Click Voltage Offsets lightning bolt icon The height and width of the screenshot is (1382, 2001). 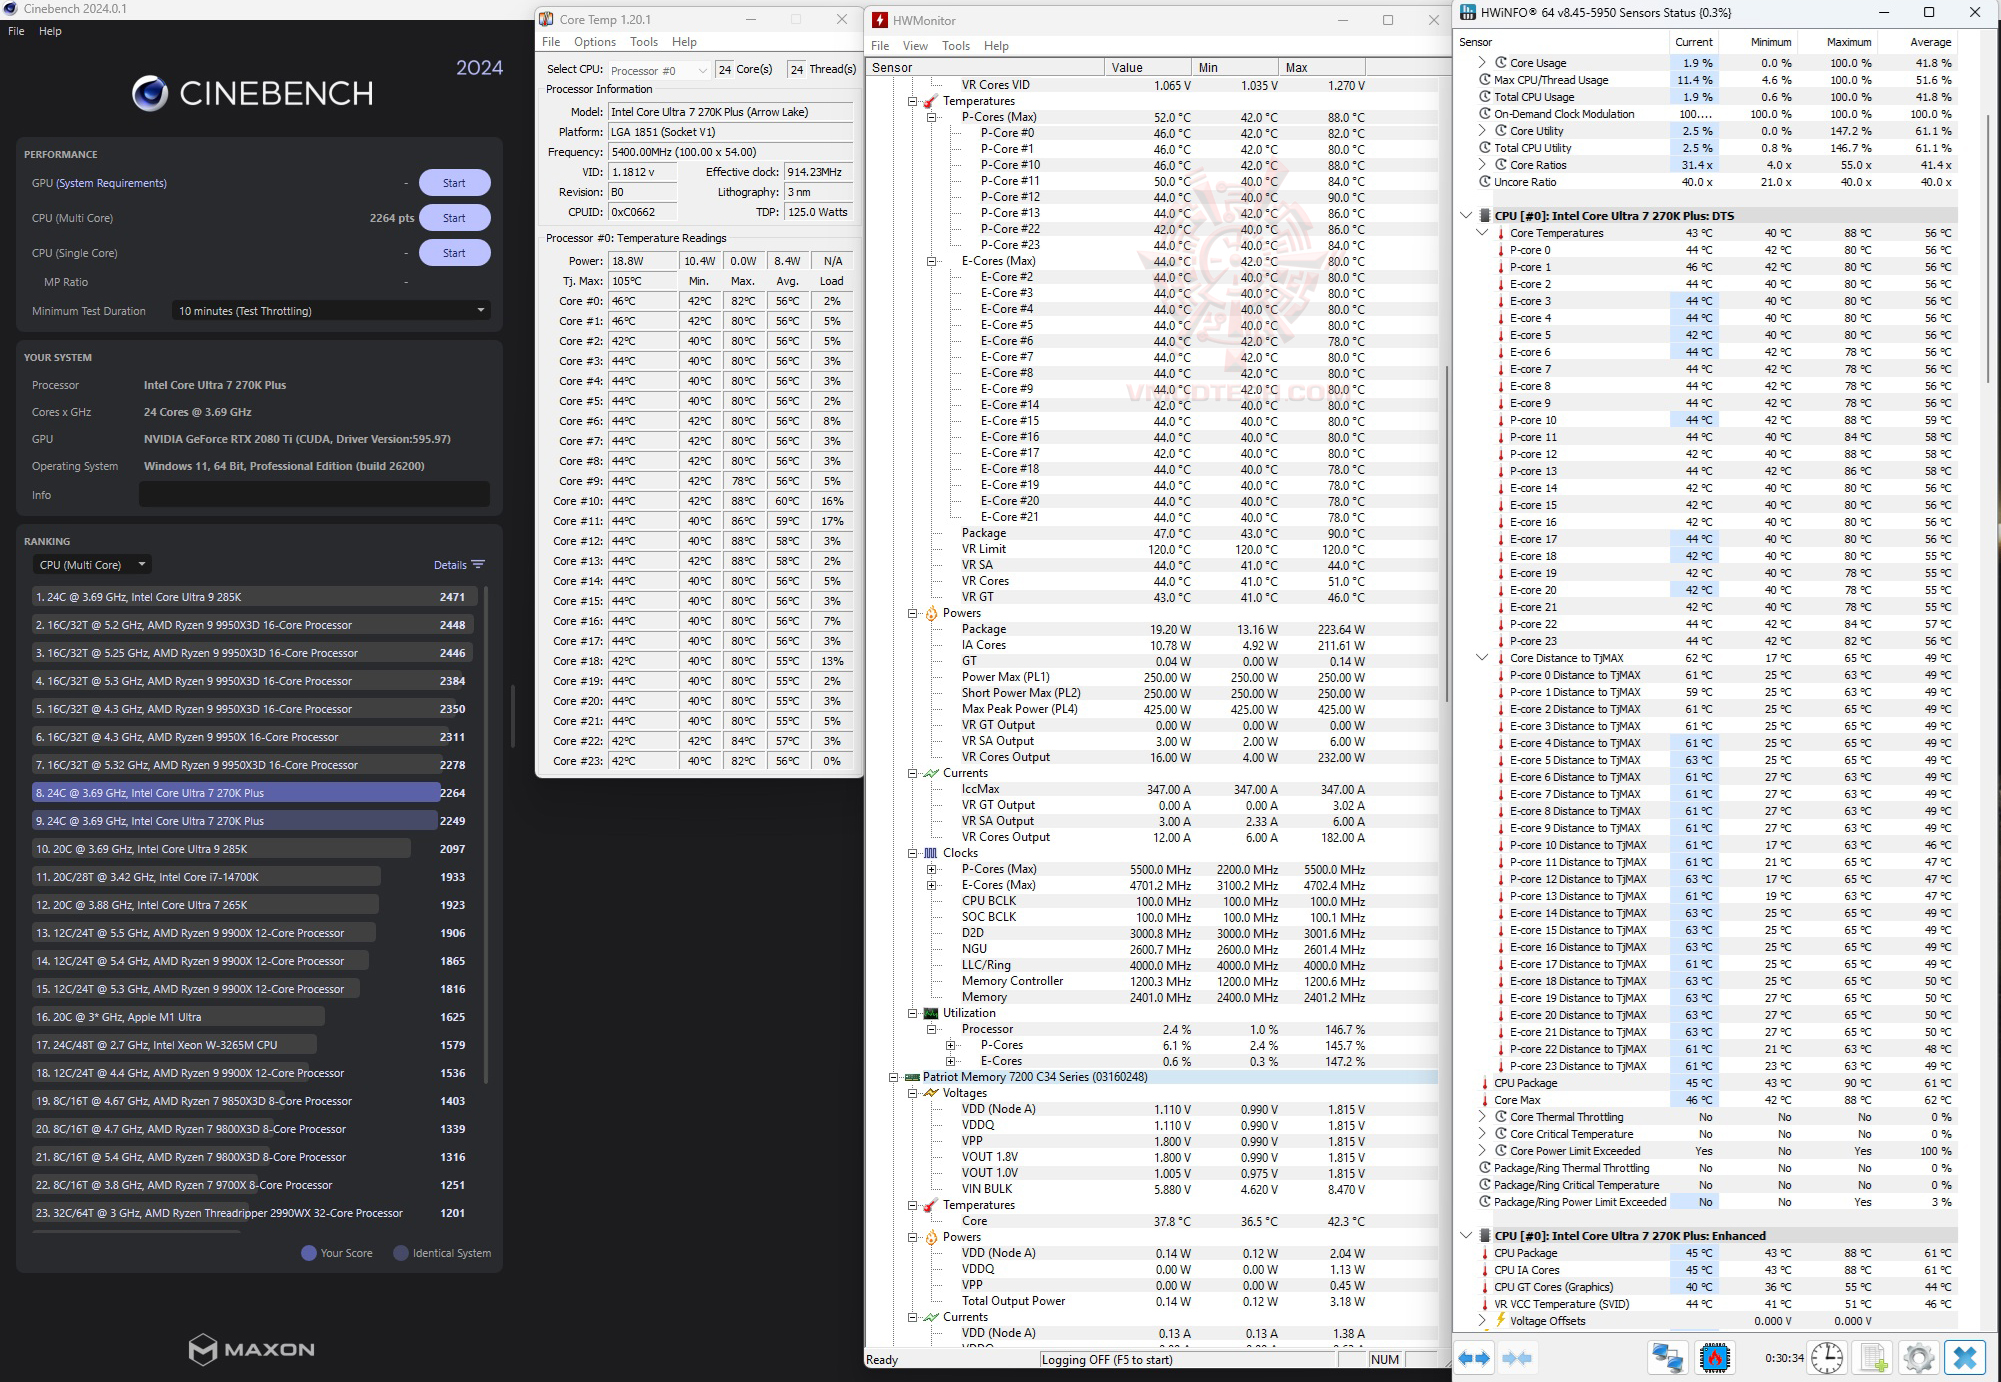[x=1501, y=1320]
